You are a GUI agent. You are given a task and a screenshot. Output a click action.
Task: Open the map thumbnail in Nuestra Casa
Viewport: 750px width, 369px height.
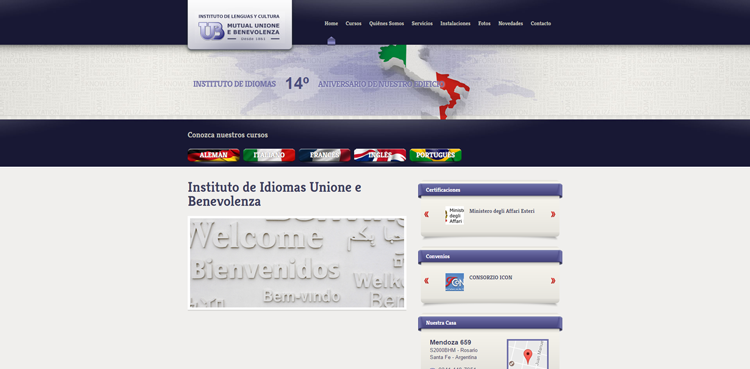coord(528,354)
